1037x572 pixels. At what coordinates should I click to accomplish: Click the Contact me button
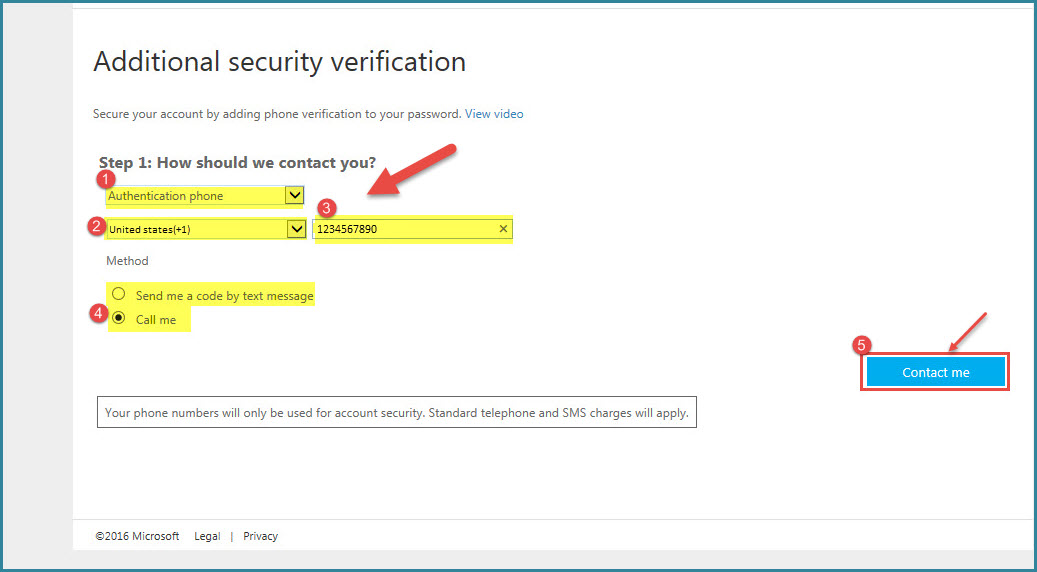pyautogui.click(x=935, y=372)
